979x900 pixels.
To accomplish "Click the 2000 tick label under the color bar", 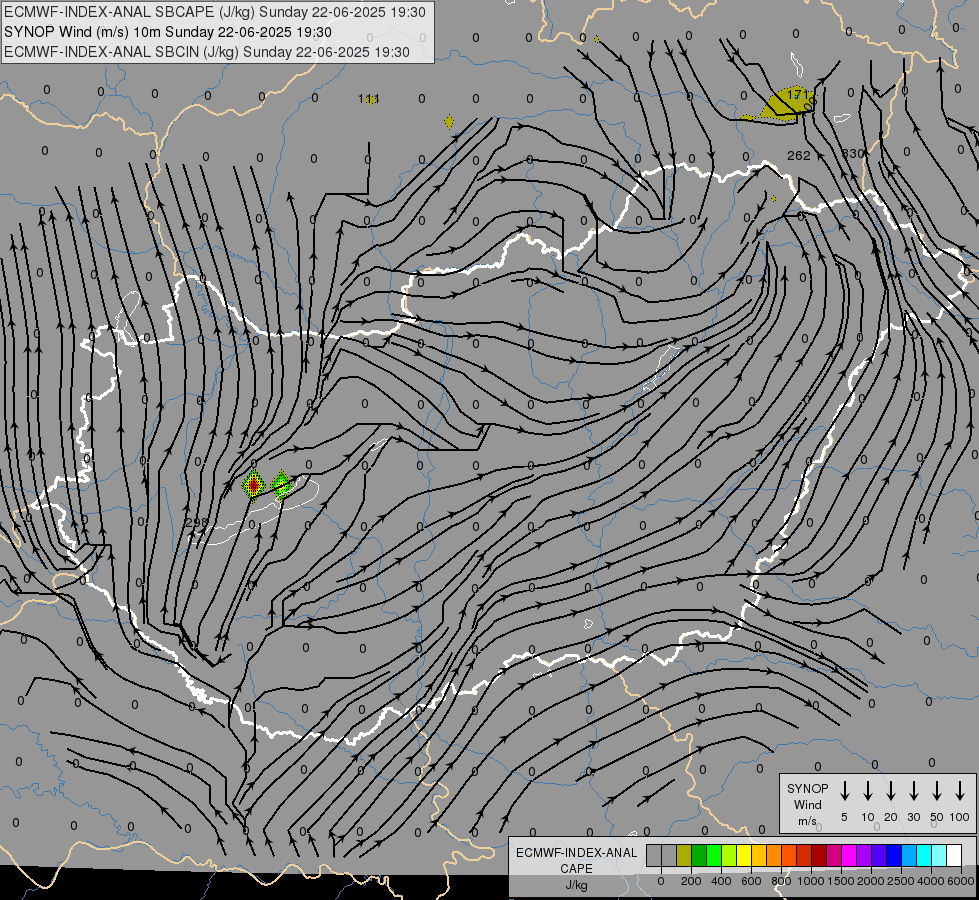I will (871, 881).
